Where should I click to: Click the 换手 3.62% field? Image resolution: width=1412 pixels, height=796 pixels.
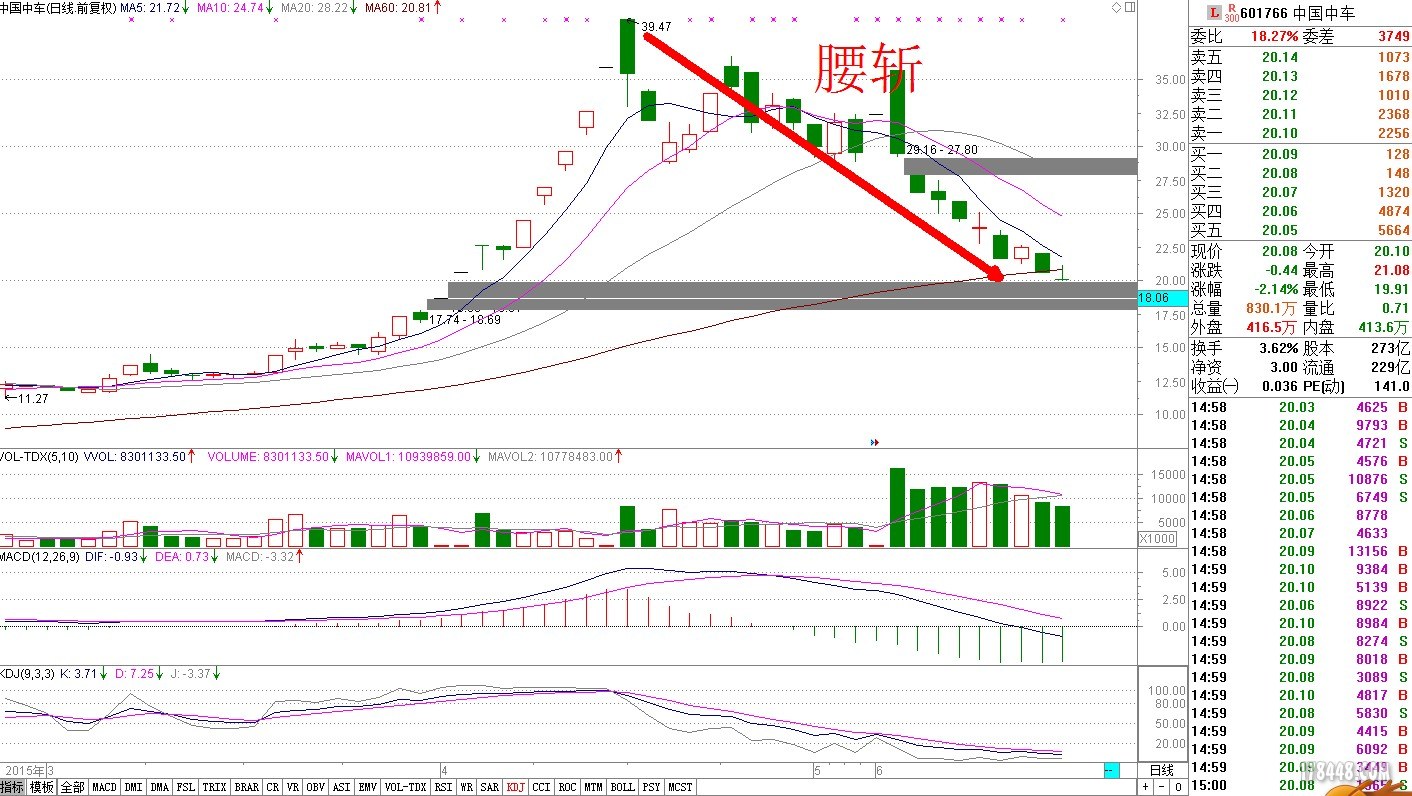click(x=1244, y=348)
